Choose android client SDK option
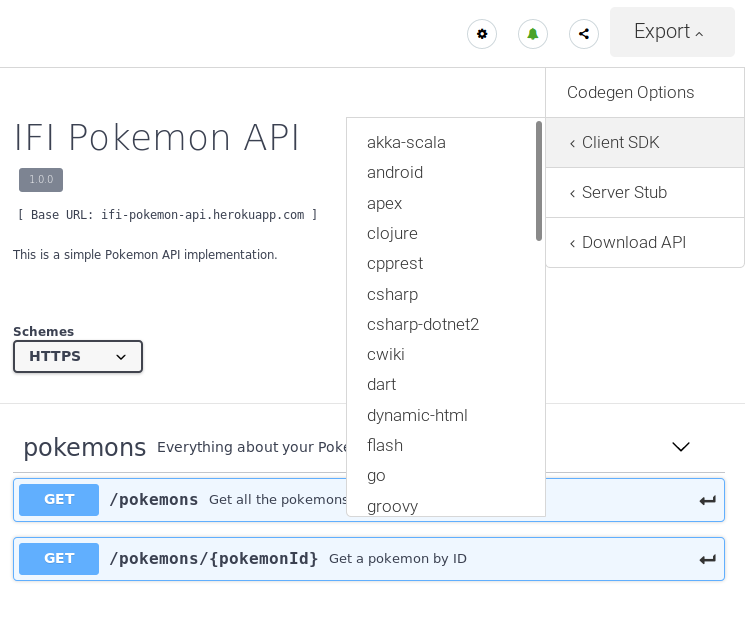This screenshot has width=745, height=622. tap(395, 172)
